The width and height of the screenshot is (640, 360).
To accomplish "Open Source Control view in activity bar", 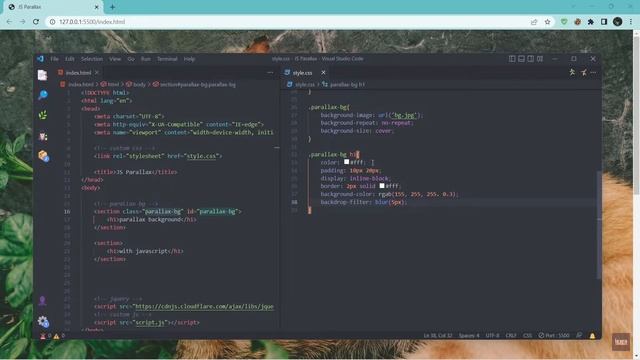I will (x=42, y=115).
